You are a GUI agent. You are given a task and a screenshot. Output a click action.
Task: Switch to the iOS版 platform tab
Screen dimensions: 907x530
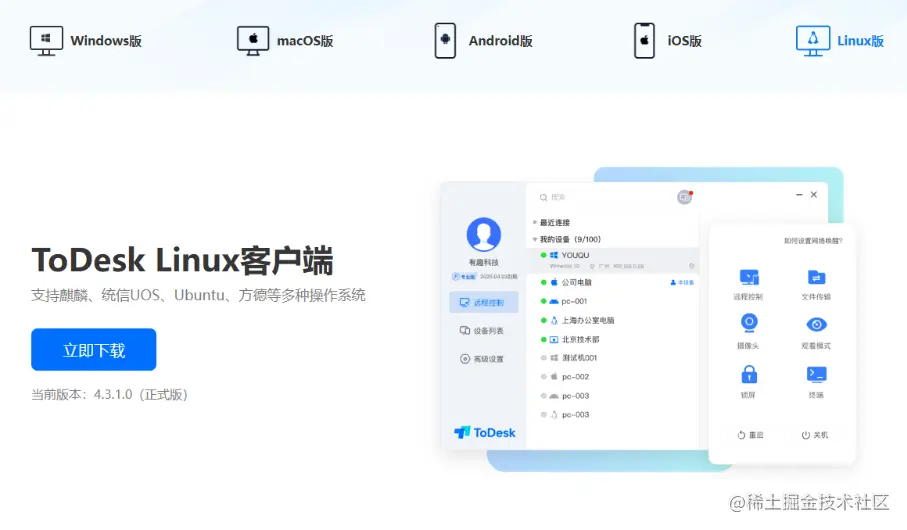pyautogui.click(x=668, y=41)
